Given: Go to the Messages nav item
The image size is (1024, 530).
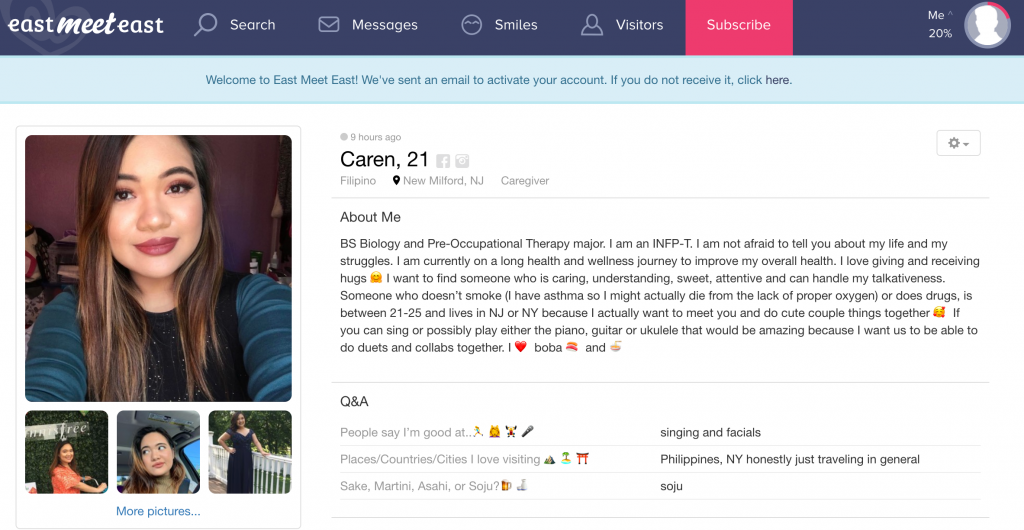Looking at the screenshot, I should coord(368,25).
